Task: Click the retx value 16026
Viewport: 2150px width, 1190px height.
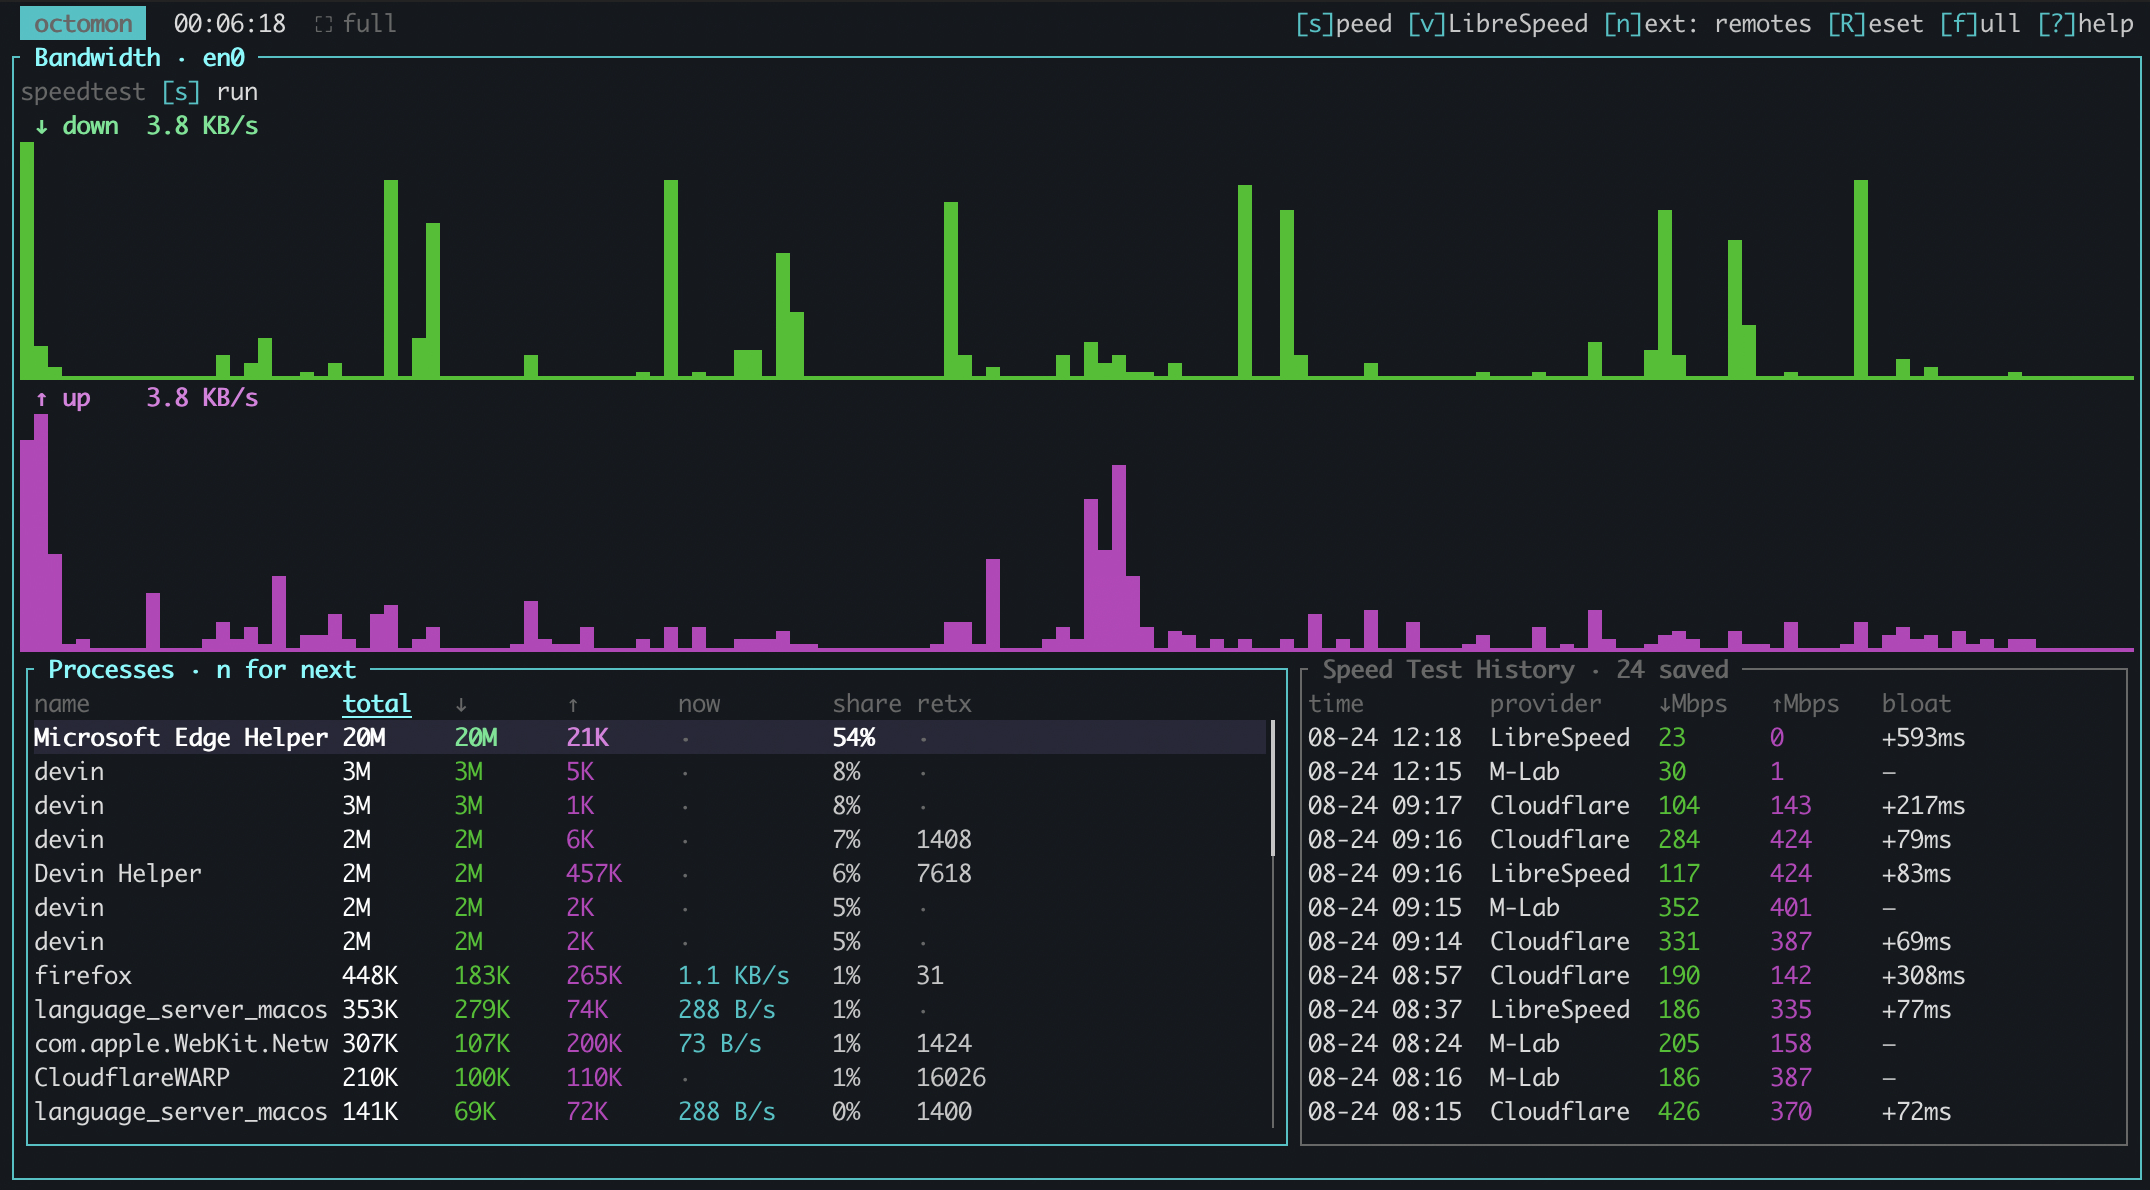Action: [x=951, y=1078]
